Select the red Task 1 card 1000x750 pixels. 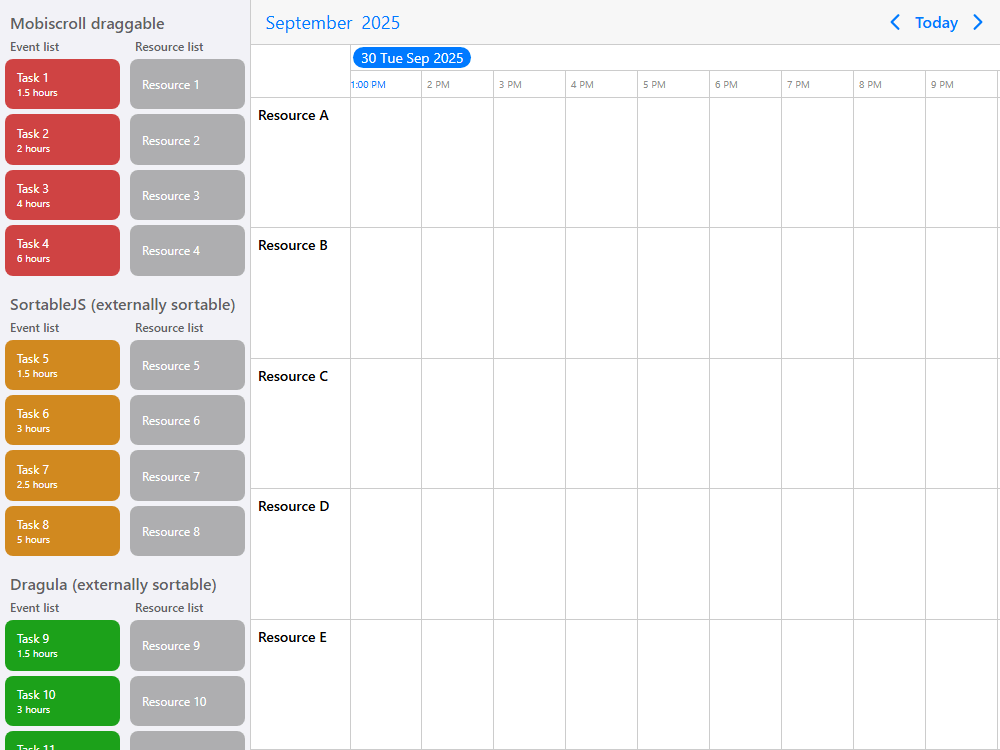(x=62, y=84)
